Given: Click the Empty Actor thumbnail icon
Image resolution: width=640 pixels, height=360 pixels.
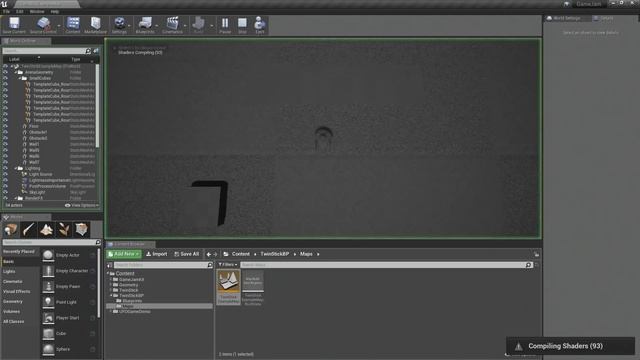Looking at the screenshot, I should 48,255.
